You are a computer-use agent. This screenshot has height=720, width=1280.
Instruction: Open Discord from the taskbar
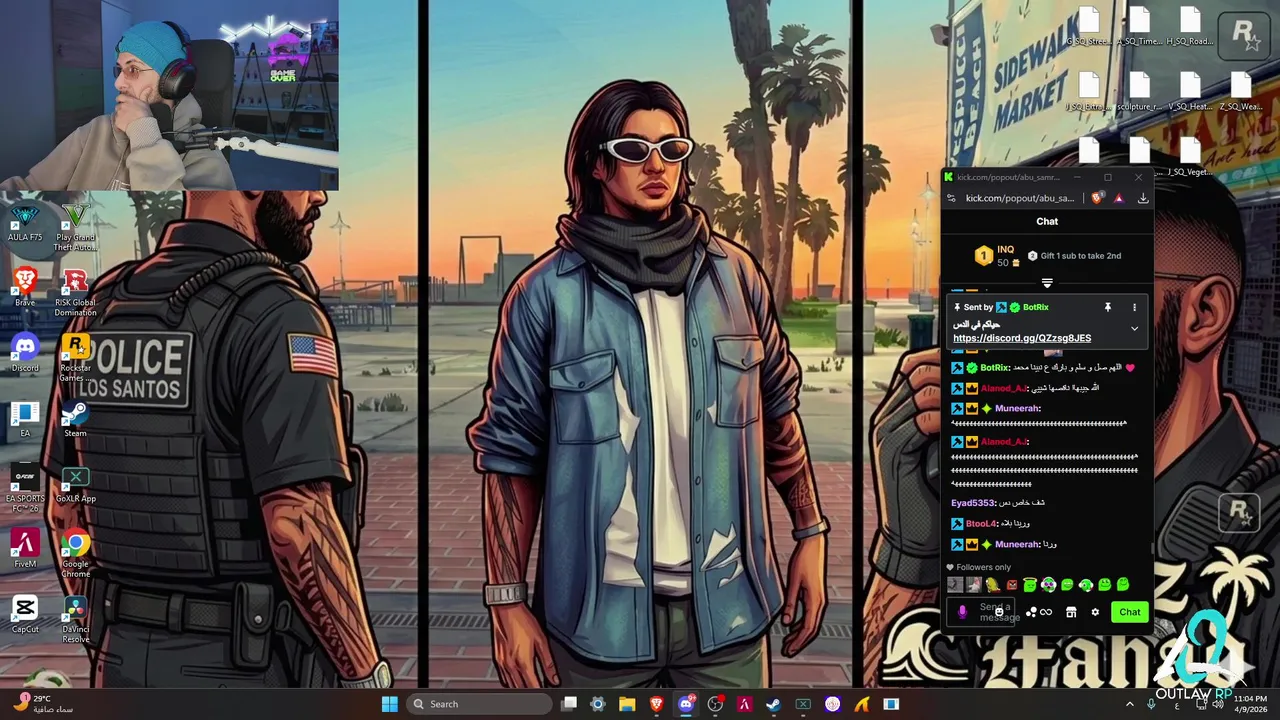point(686,704)
